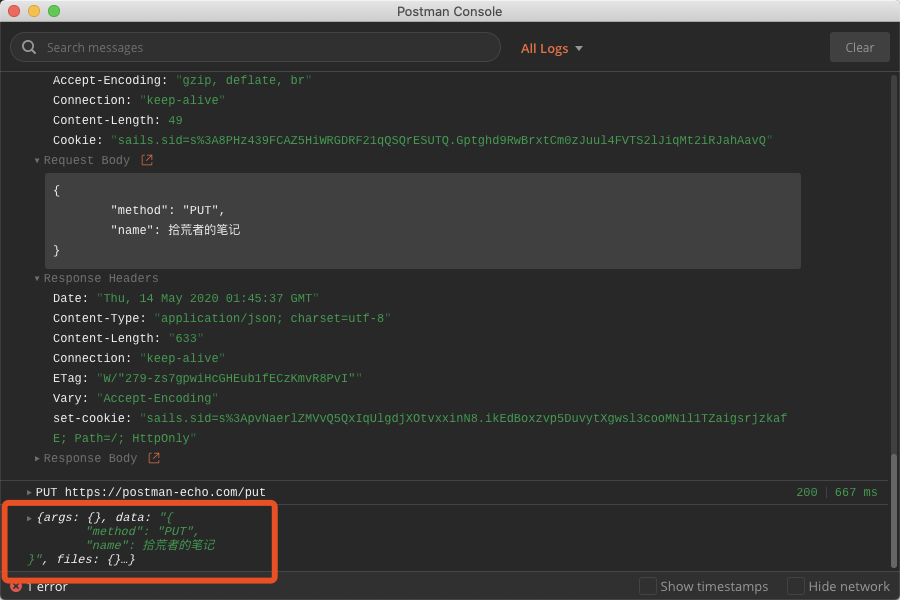Open Request Body in external view icon

coord(147,160)
